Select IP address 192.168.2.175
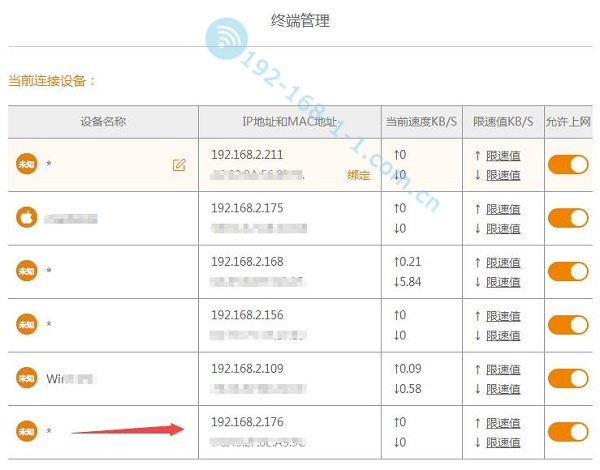Viewport: 600px width, 470px height. tap(247, 208)
